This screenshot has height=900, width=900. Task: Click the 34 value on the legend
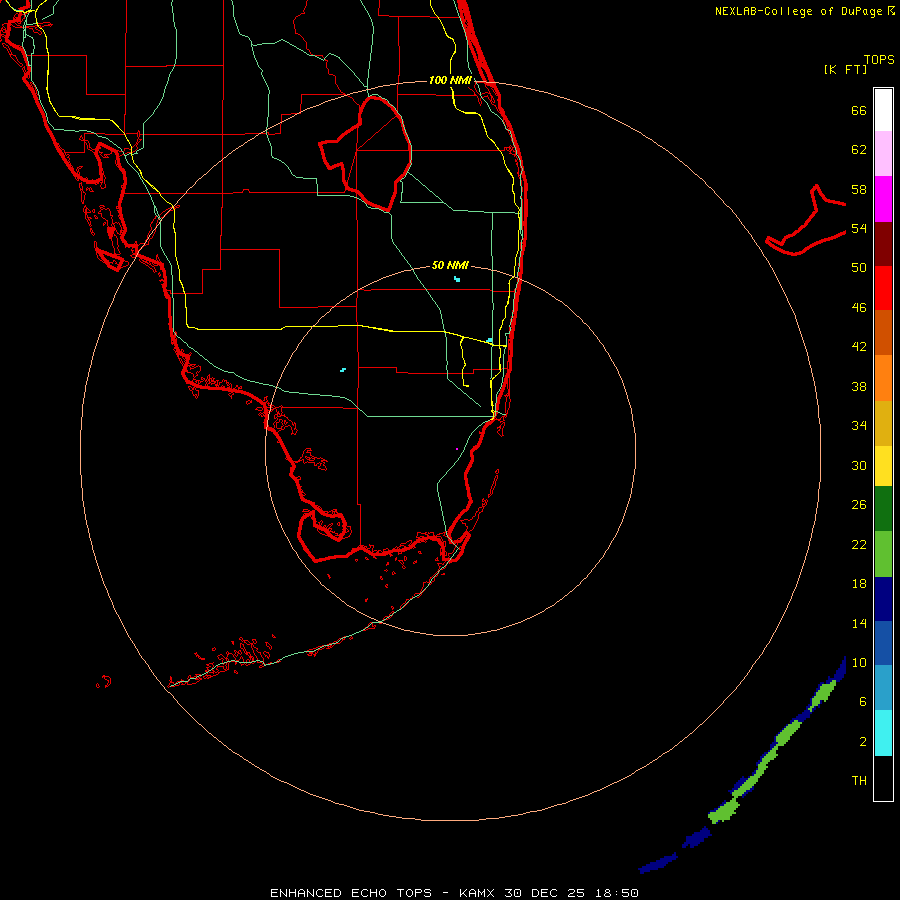click(859, 425)
